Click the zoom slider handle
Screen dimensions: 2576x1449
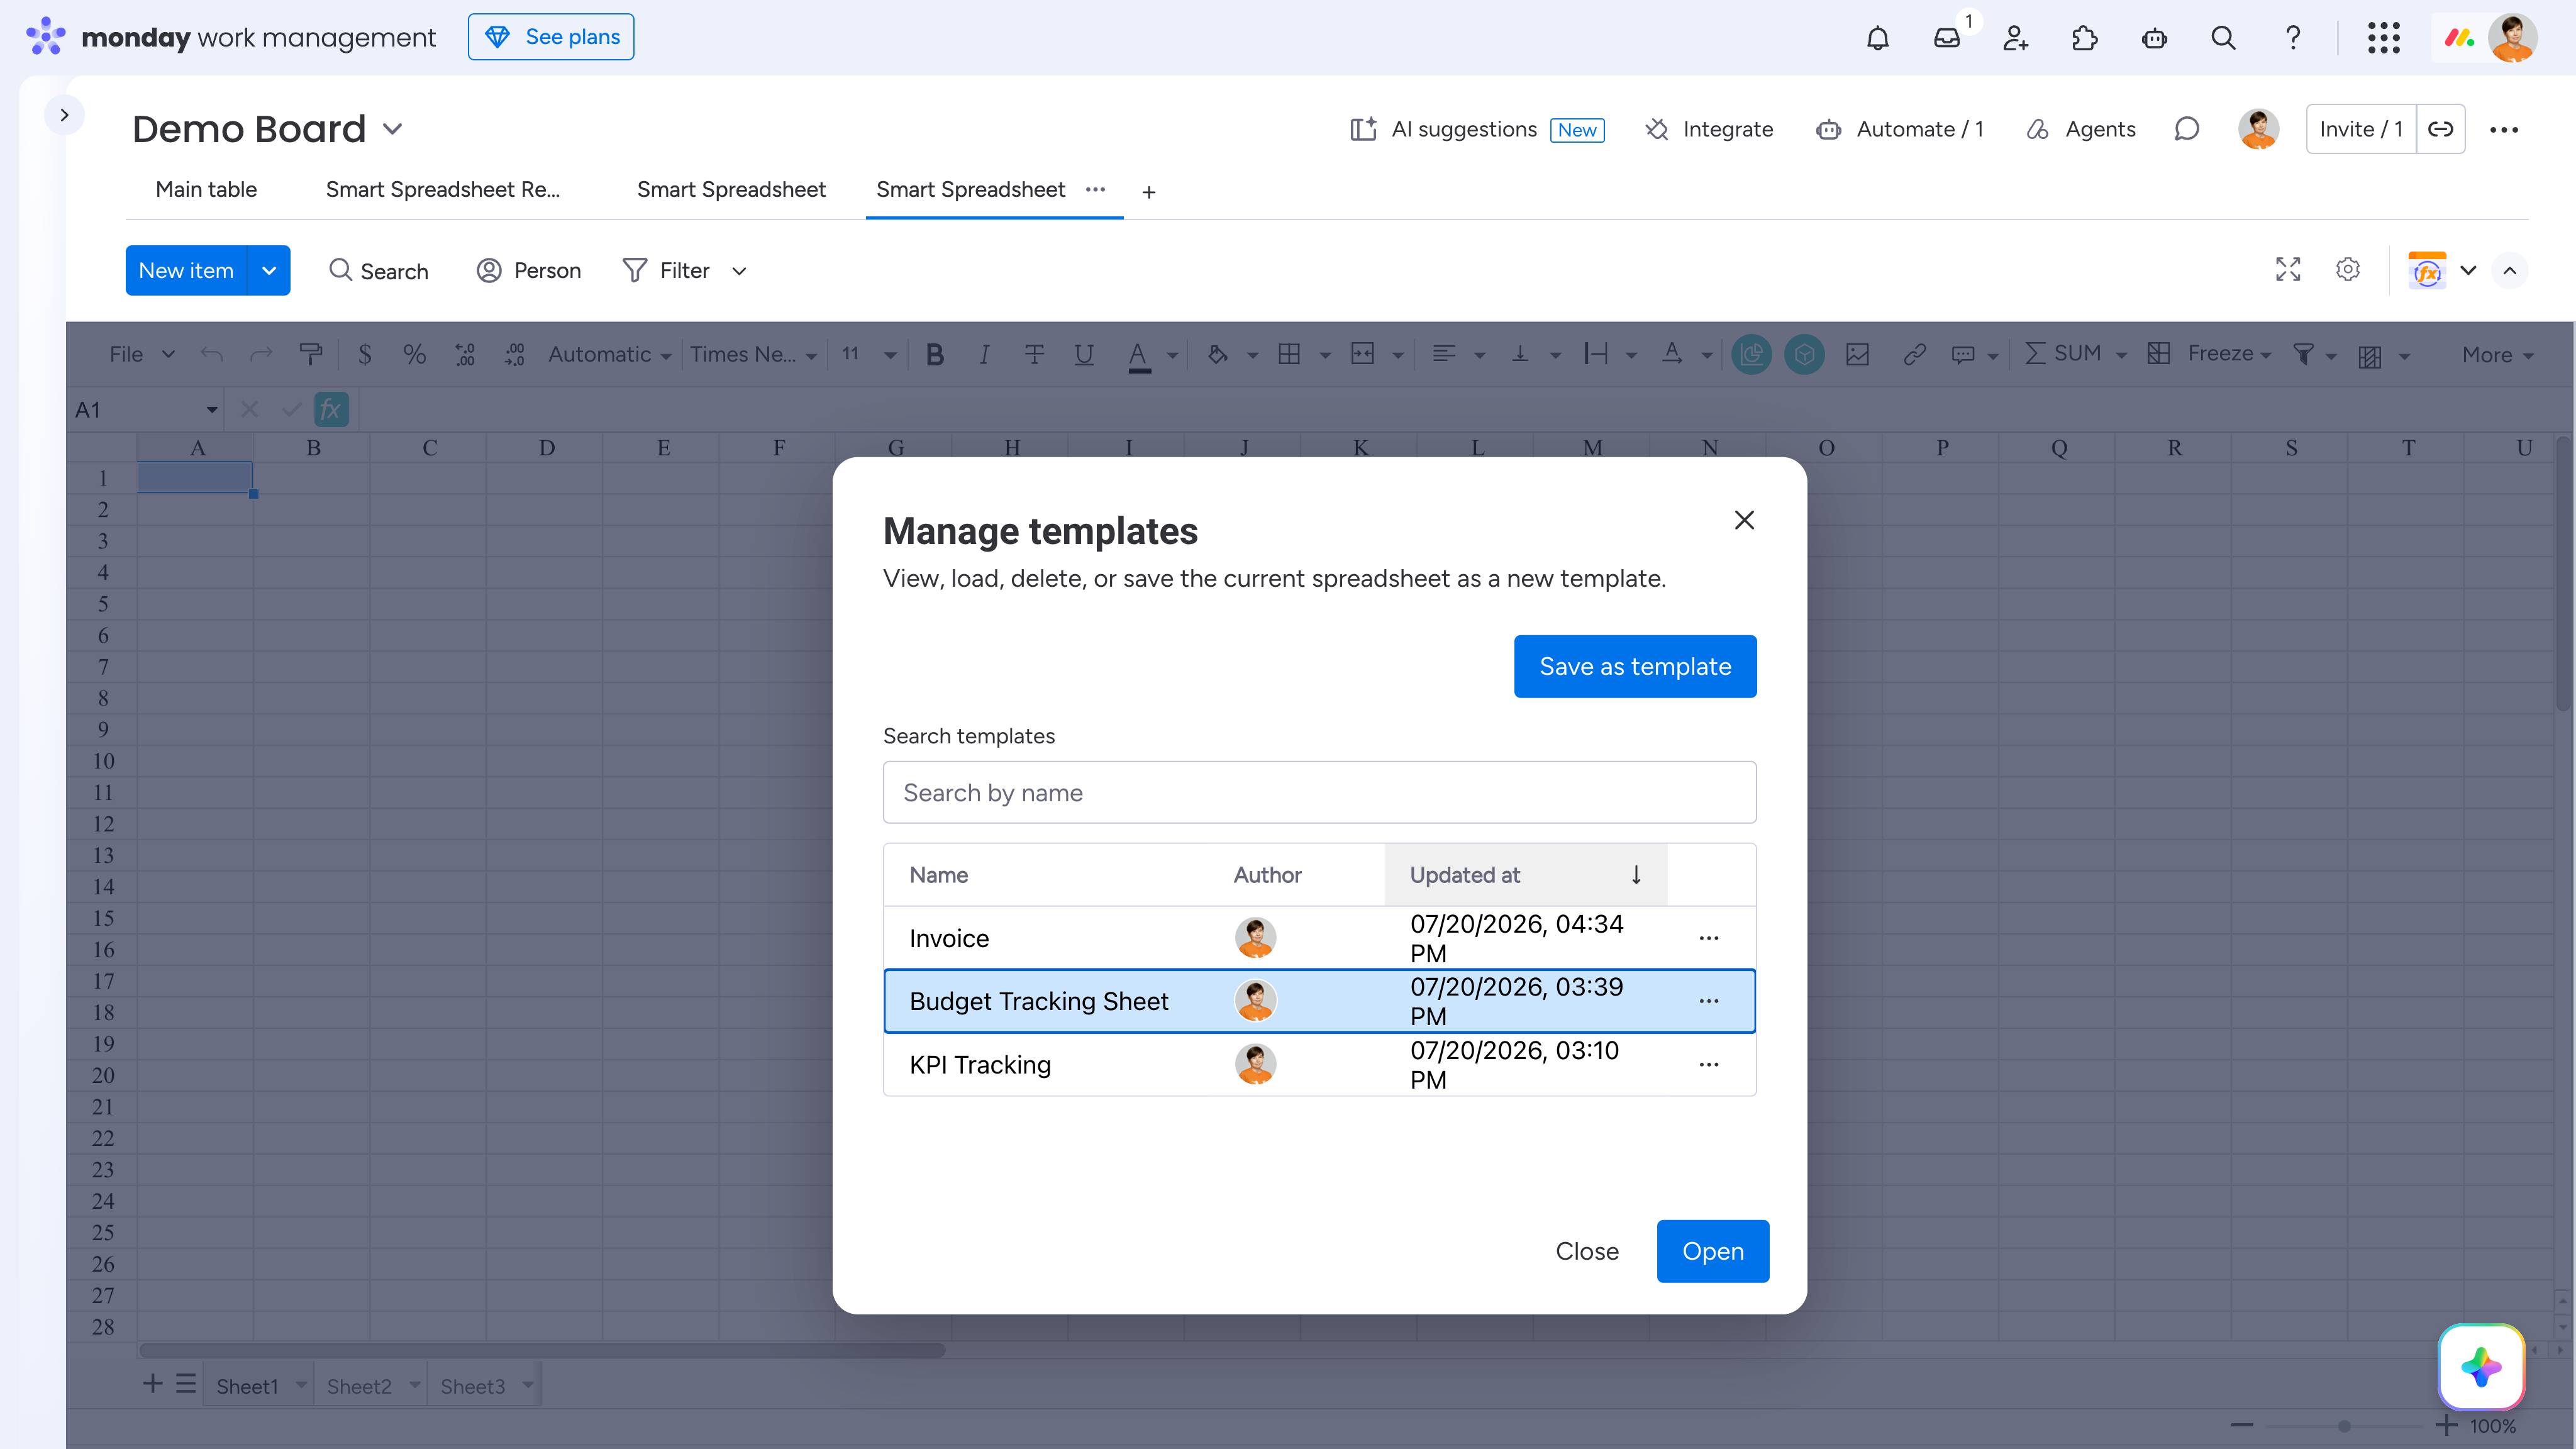(x=2344, y=1426)
